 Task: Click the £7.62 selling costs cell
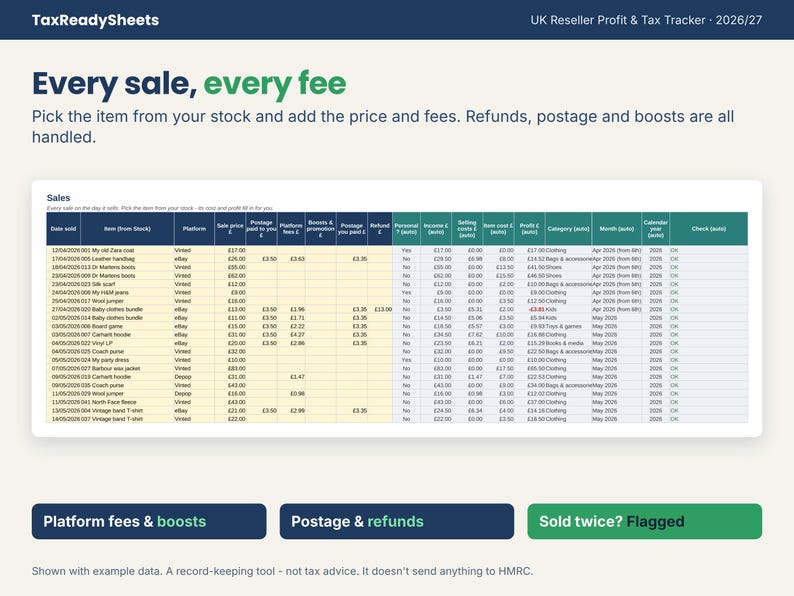(x=467, y=335)
